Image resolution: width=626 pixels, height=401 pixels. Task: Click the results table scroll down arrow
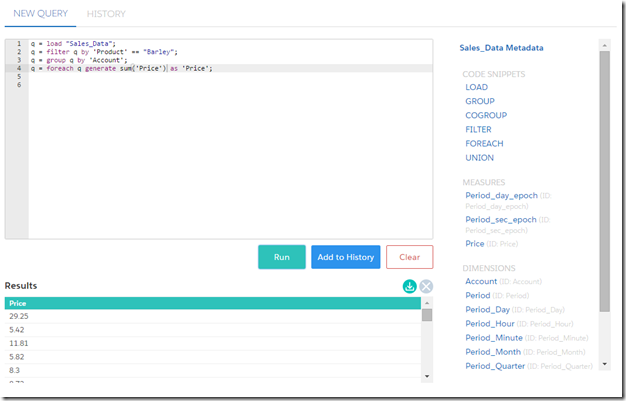point(427,376)
